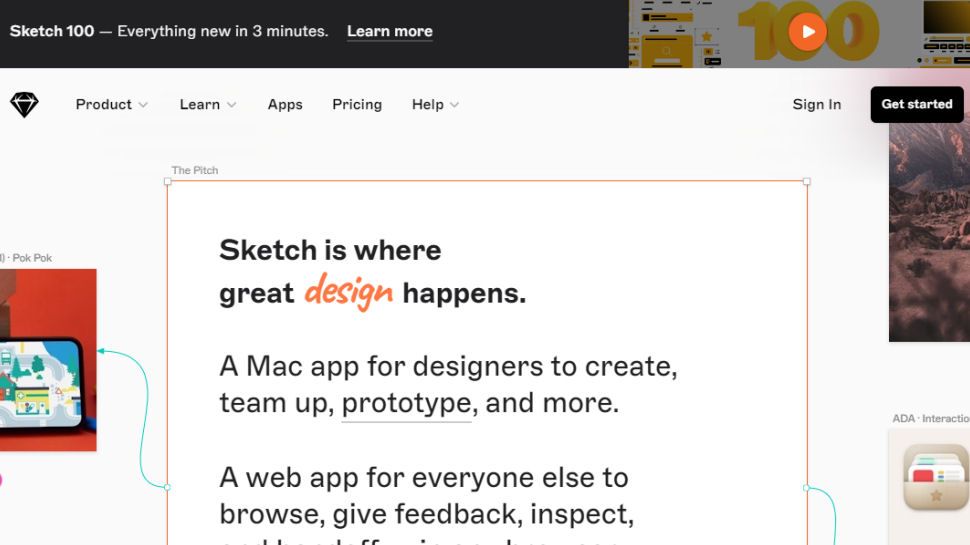Expand the Learn menu chevron
Viewport: 970px width, 545px height.
pyautogui.click(x=231, y=105)
